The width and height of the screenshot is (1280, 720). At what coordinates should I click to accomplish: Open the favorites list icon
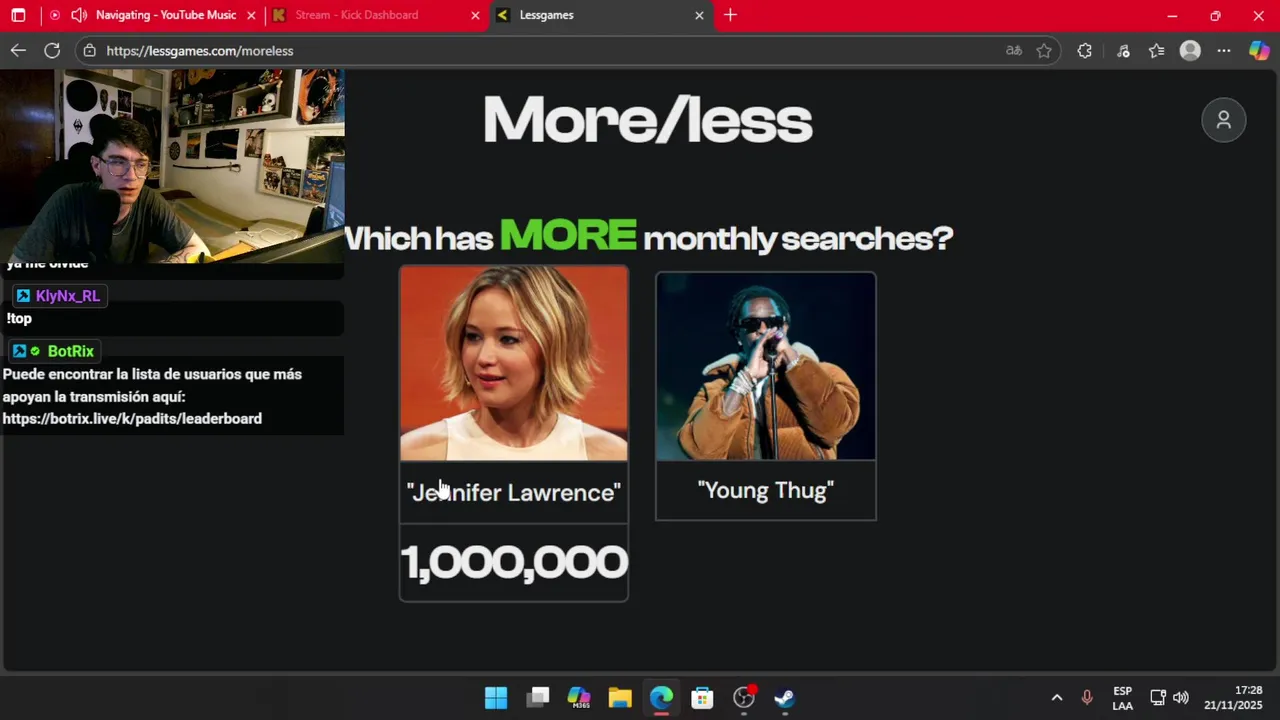(x=1156, y=50)
